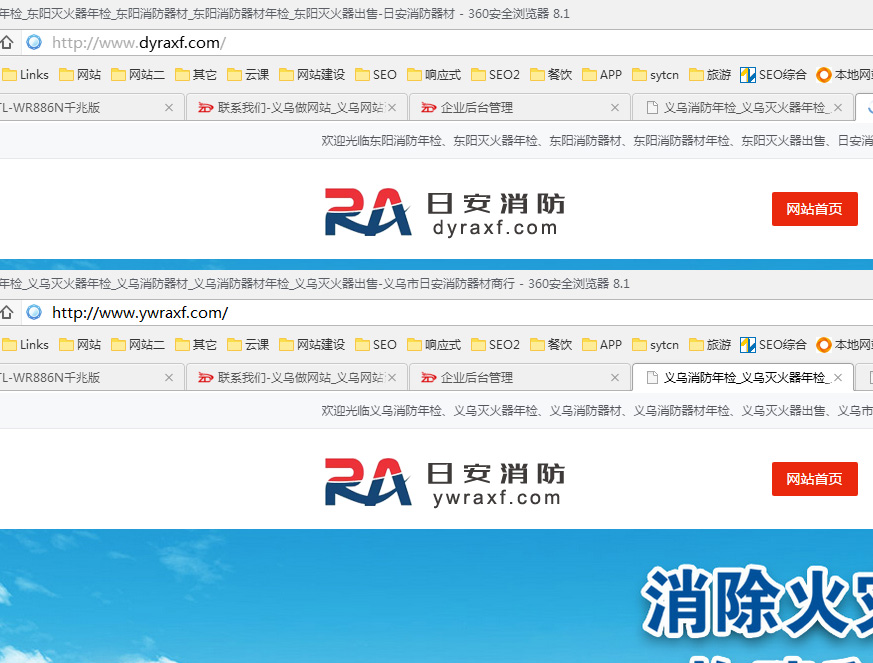Open APP bookmark folder in upper browser

[602, 75]
